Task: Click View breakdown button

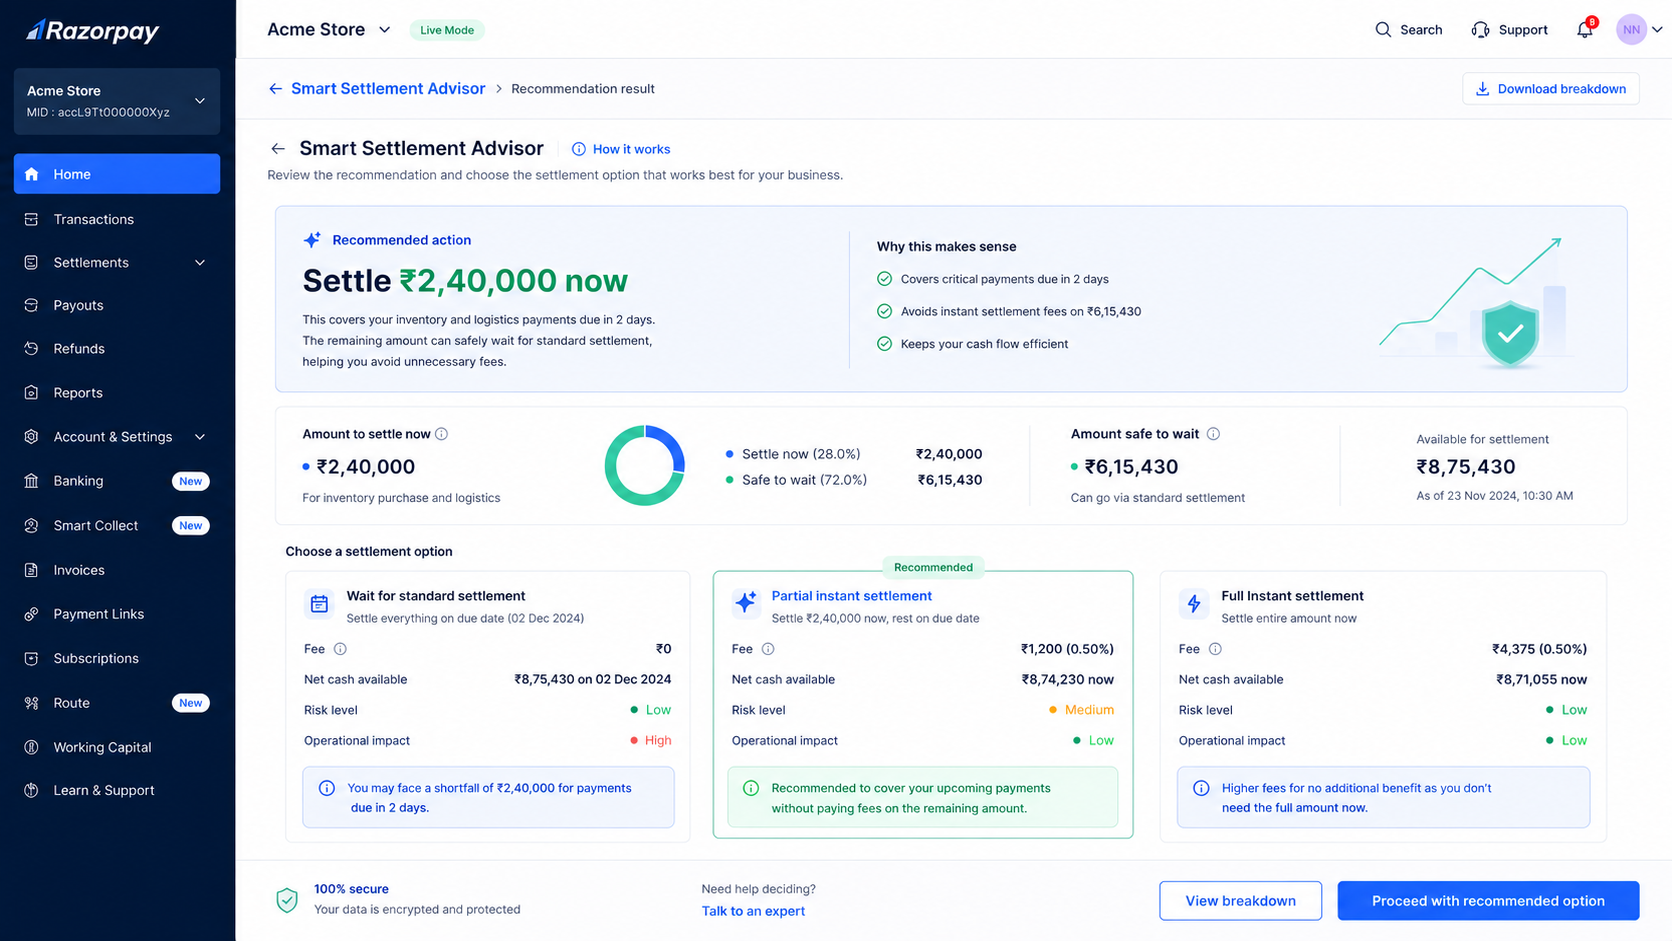Action: (x=1240, y=901)
